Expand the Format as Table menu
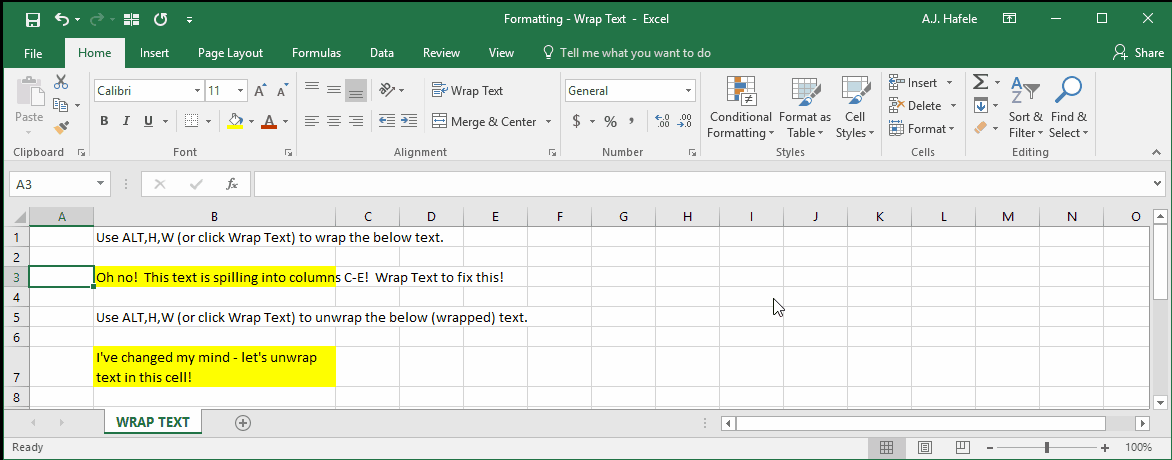 pyautogui.click(x=805, y=108)
